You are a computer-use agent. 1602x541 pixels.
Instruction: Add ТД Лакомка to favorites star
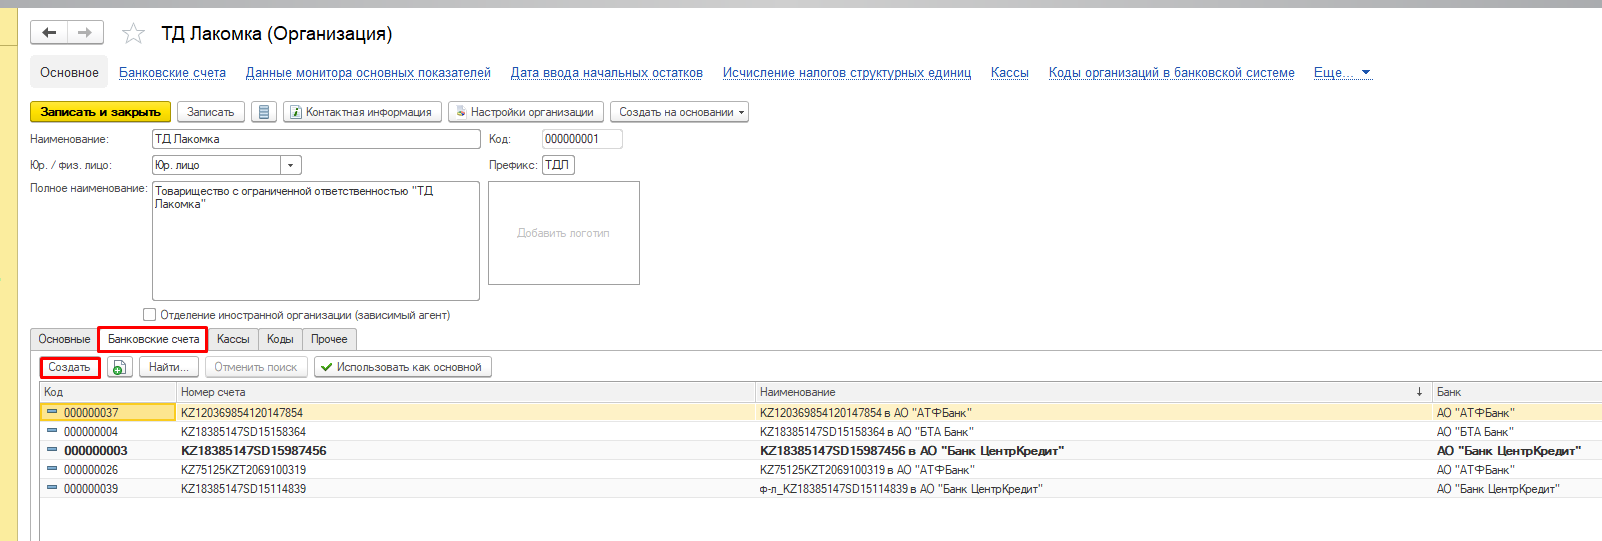click(133, 34)
